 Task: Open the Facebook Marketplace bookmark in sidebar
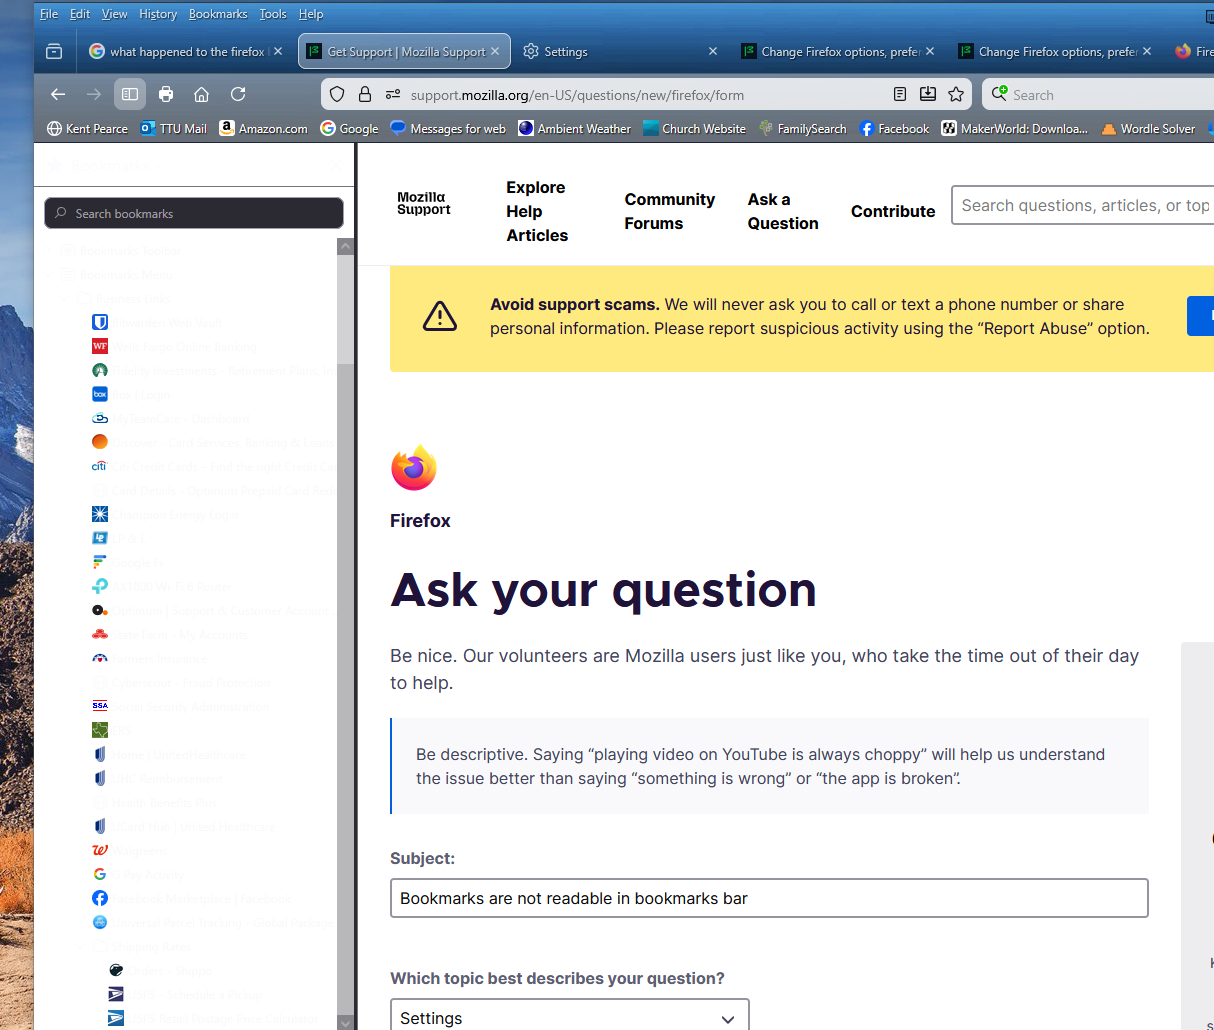point(191,898)
